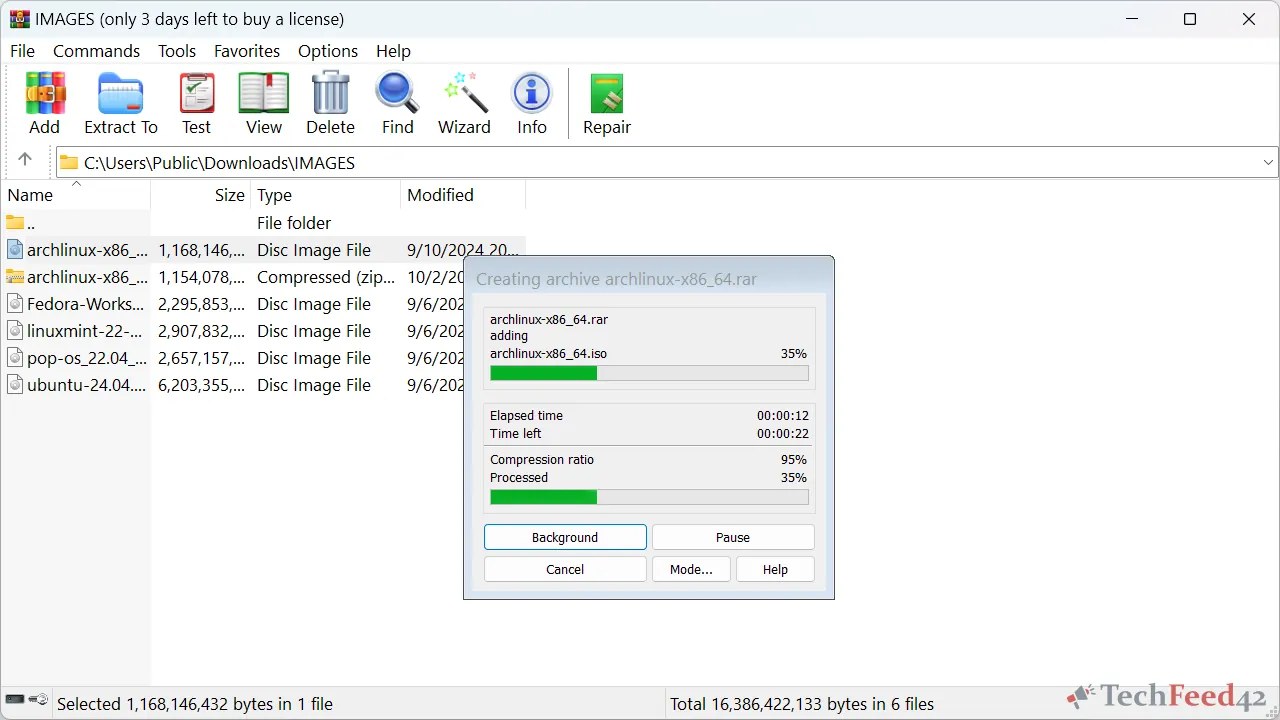Click the Add toolbar icon
Image resolution: width=1280 pixels, height=720 pixels.
click(x=44, y=94)
